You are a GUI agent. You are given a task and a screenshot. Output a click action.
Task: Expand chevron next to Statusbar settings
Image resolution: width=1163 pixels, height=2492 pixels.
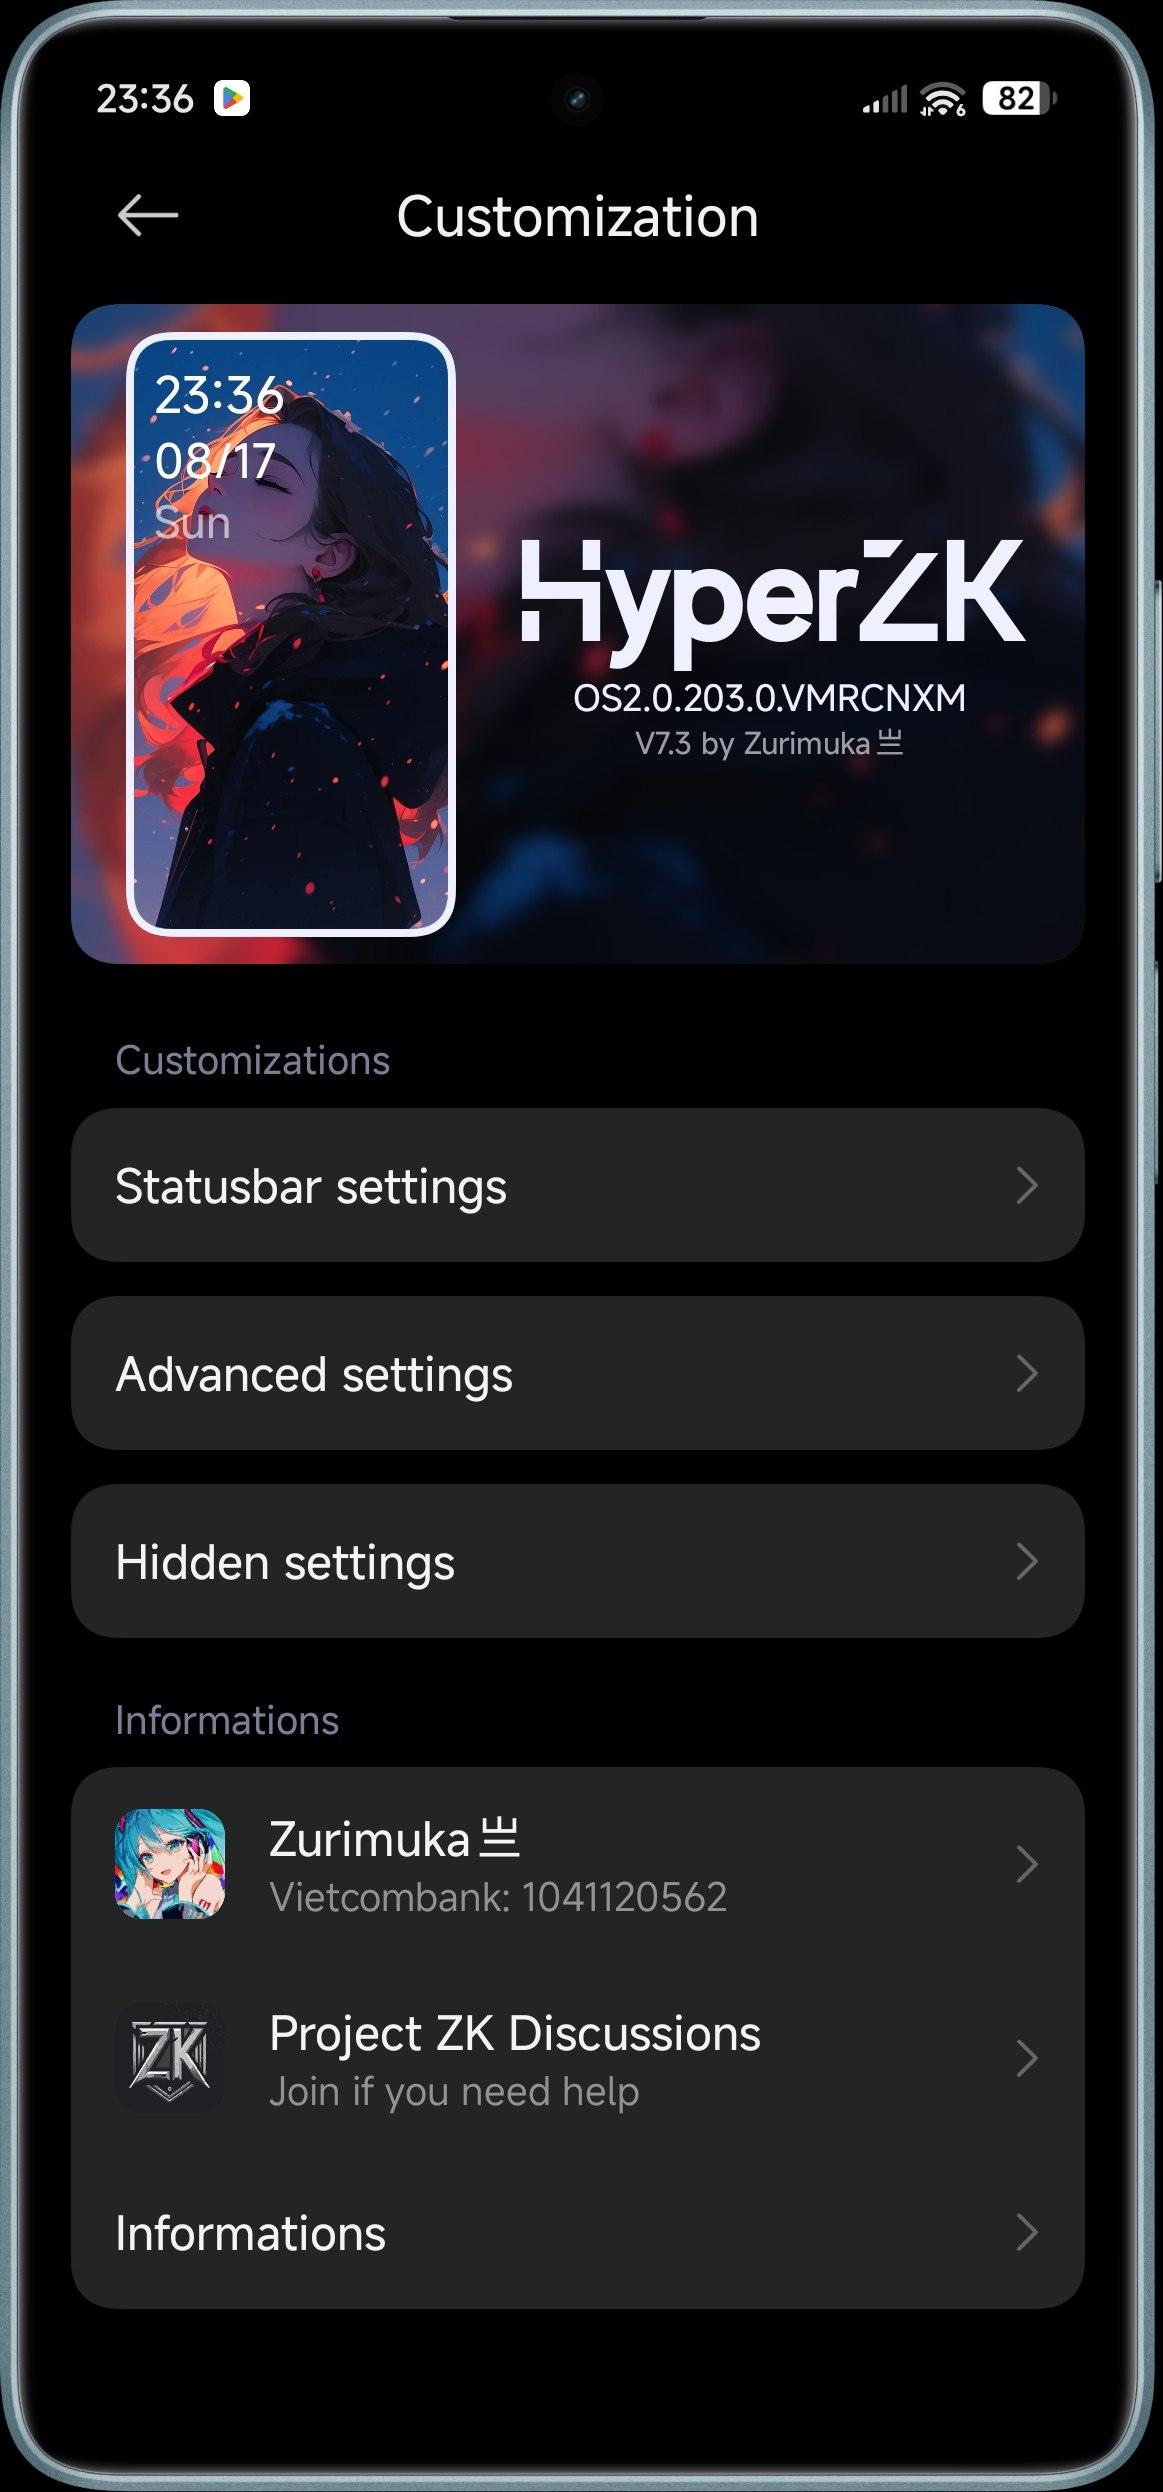[1027, 1185]
